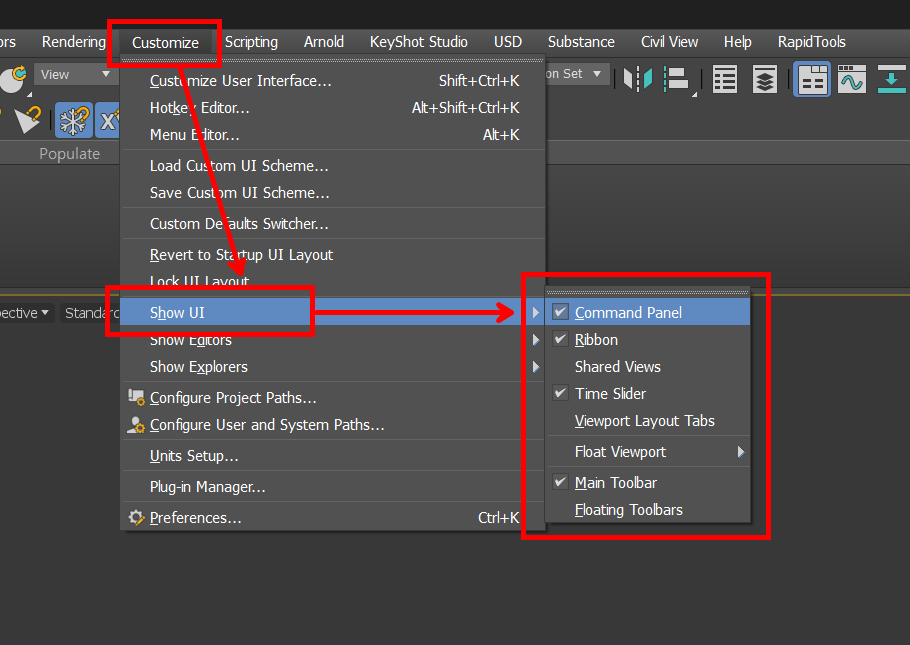This screenshot has height=645, width=910.
Task: Open the Civil View menu
Action: pos(669,42)
